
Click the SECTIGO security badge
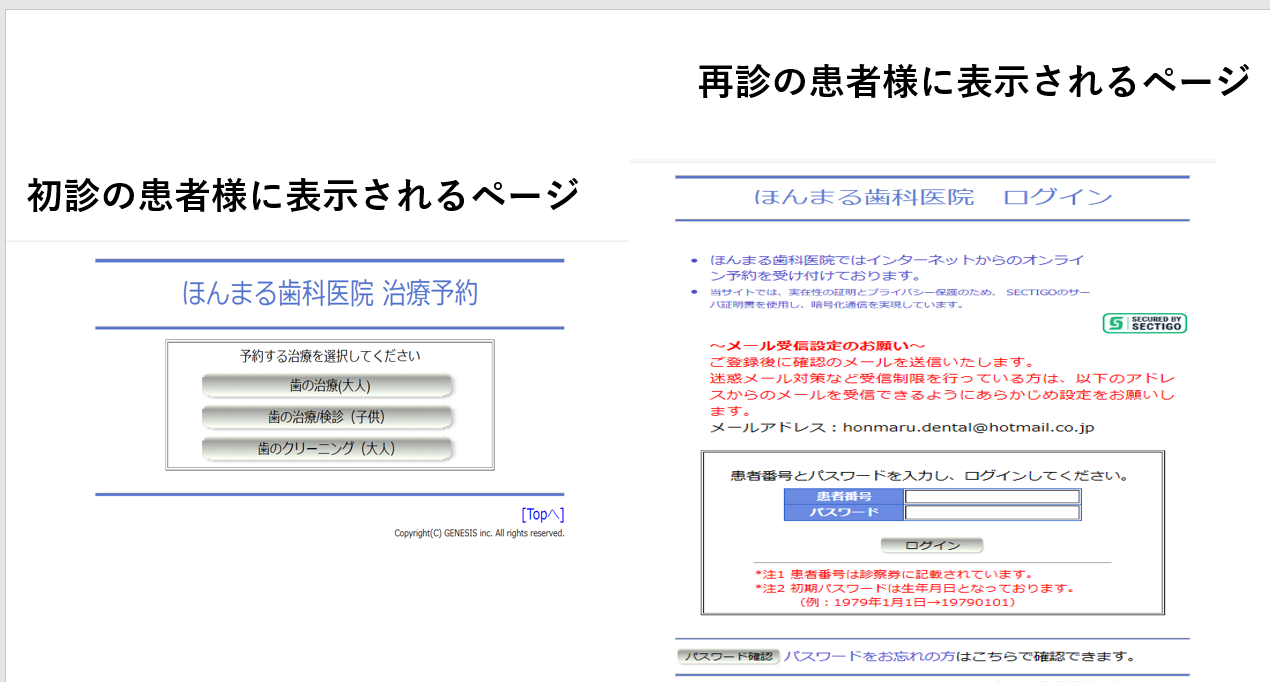(1144, 323)
